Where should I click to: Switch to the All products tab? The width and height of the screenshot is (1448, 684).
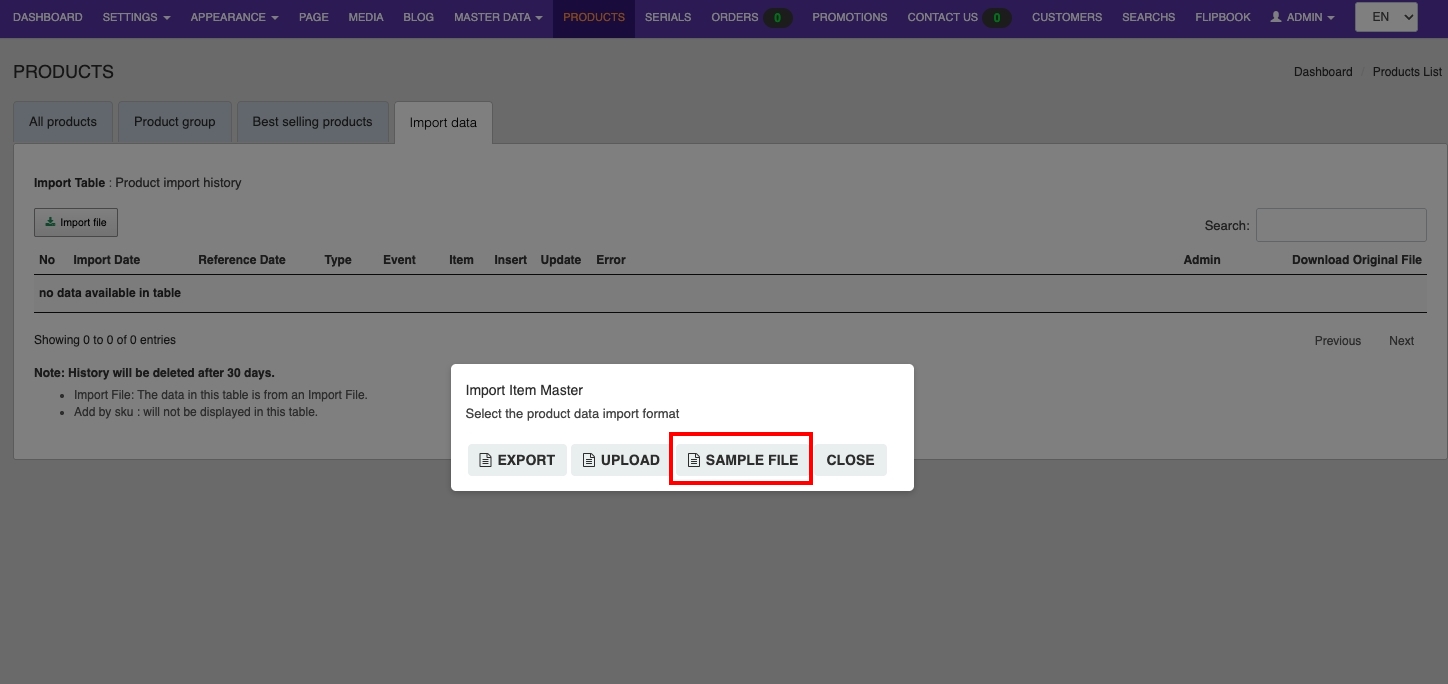click(63, 122)
